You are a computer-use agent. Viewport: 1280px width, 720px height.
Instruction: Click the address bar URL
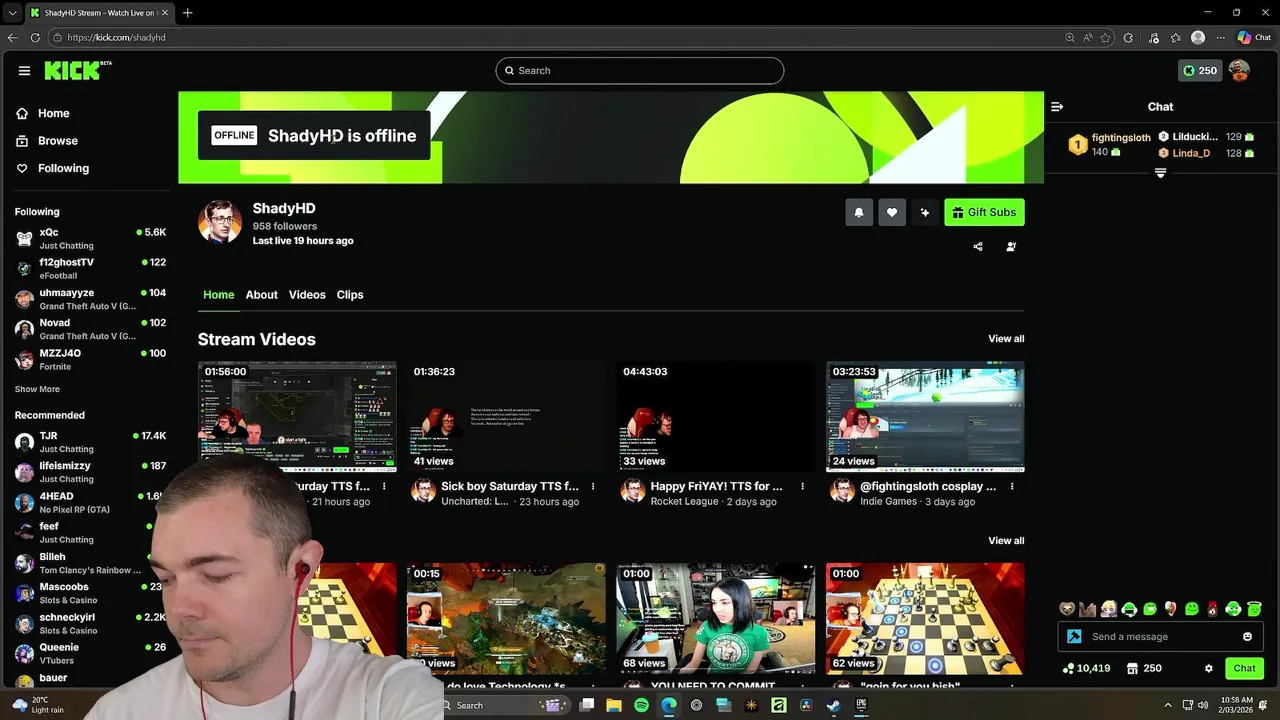coord(116,37)
